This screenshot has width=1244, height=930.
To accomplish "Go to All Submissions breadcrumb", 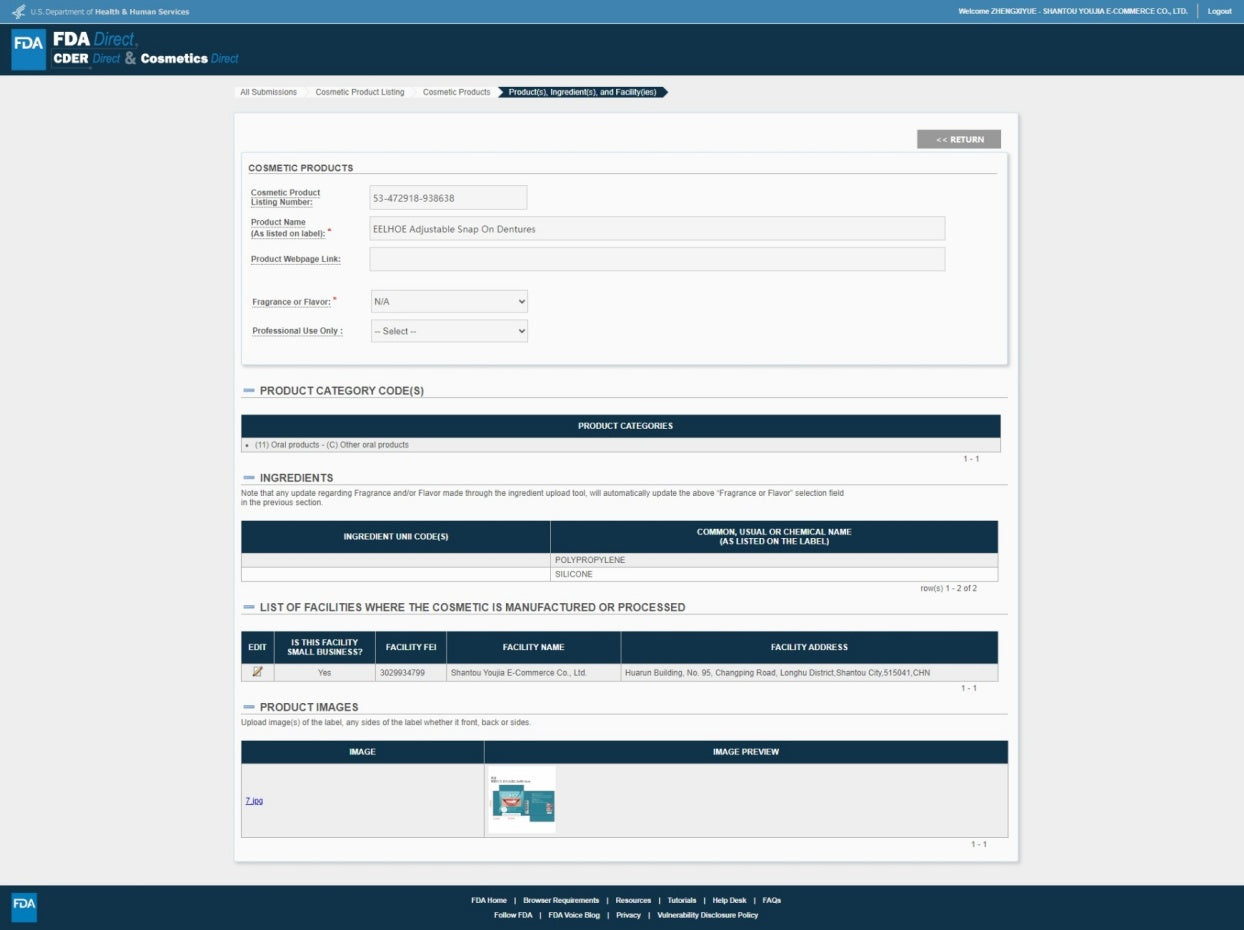I will (x=268, y=92).
